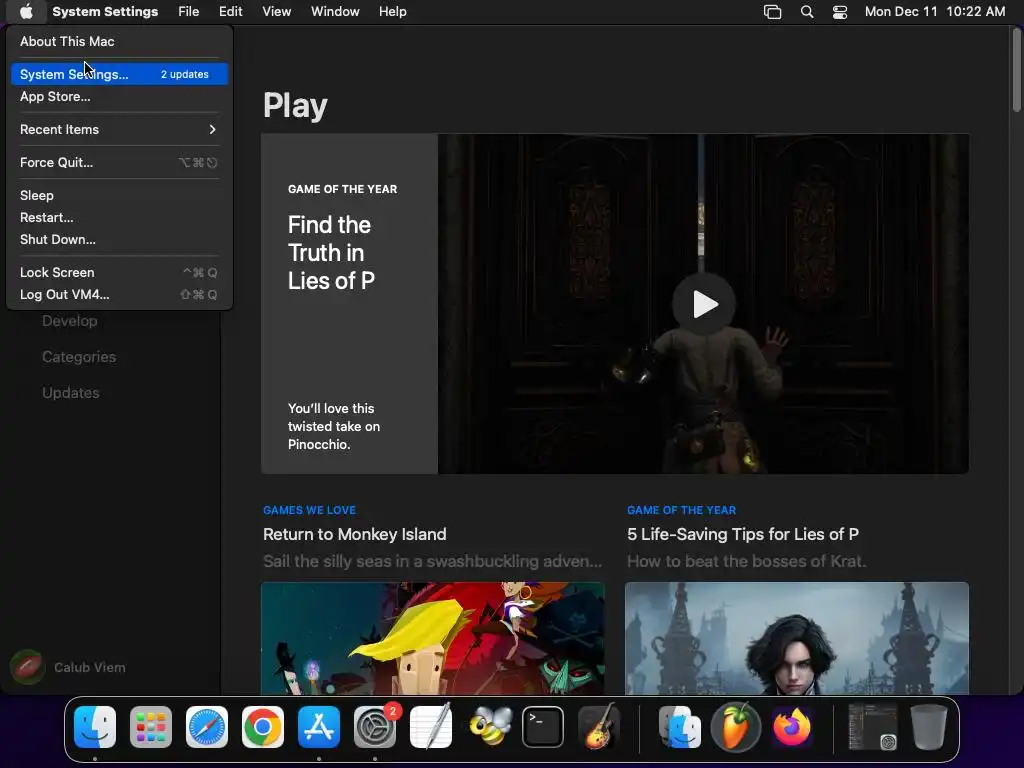Launch the bee app in the dock

coord(490,727)
